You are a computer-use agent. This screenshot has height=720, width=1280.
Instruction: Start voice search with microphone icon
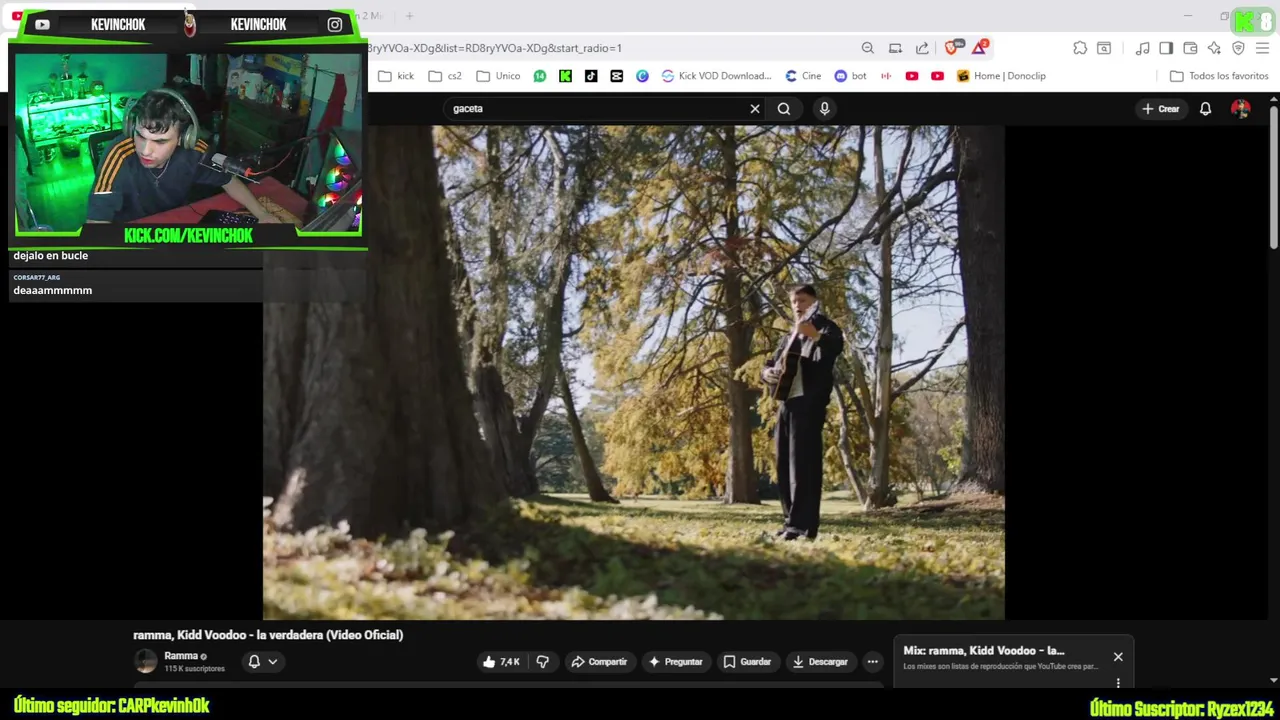pyautogui.click(x=824, y=108)
